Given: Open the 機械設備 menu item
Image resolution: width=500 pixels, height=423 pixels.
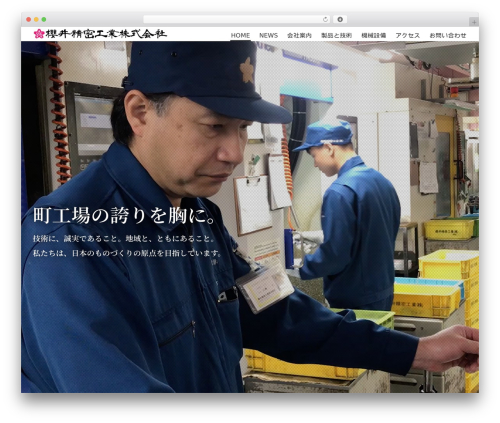Looking at the screenshot, I should point(374,35).
